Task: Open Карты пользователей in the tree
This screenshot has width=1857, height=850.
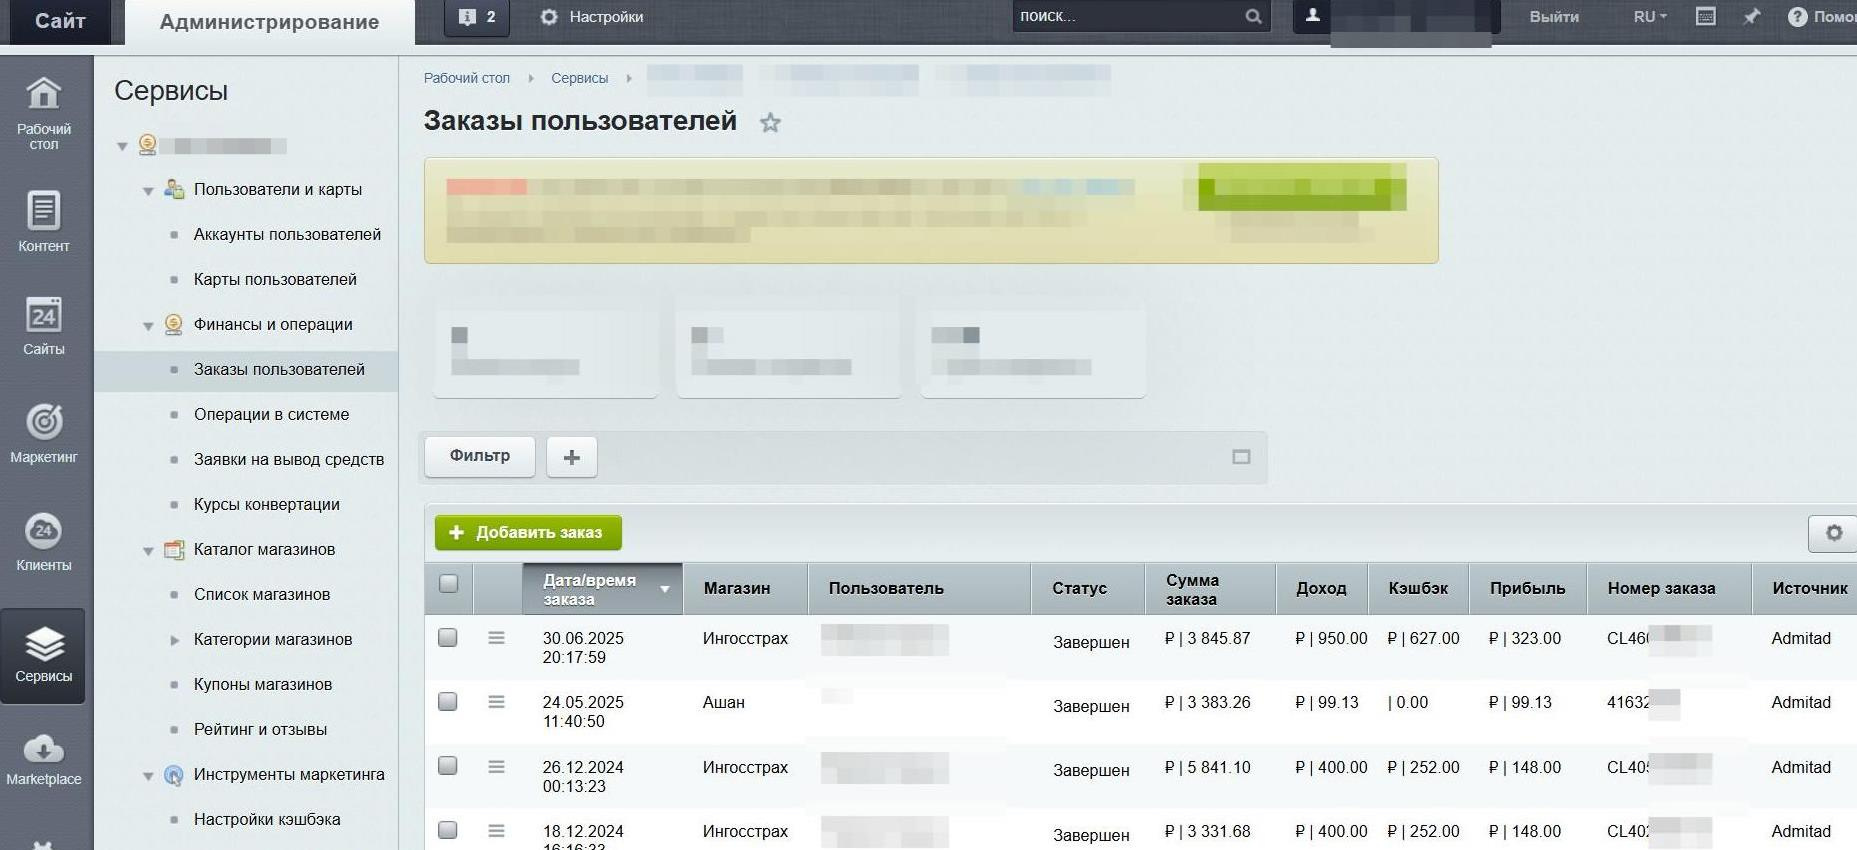Action: point(275,279)
